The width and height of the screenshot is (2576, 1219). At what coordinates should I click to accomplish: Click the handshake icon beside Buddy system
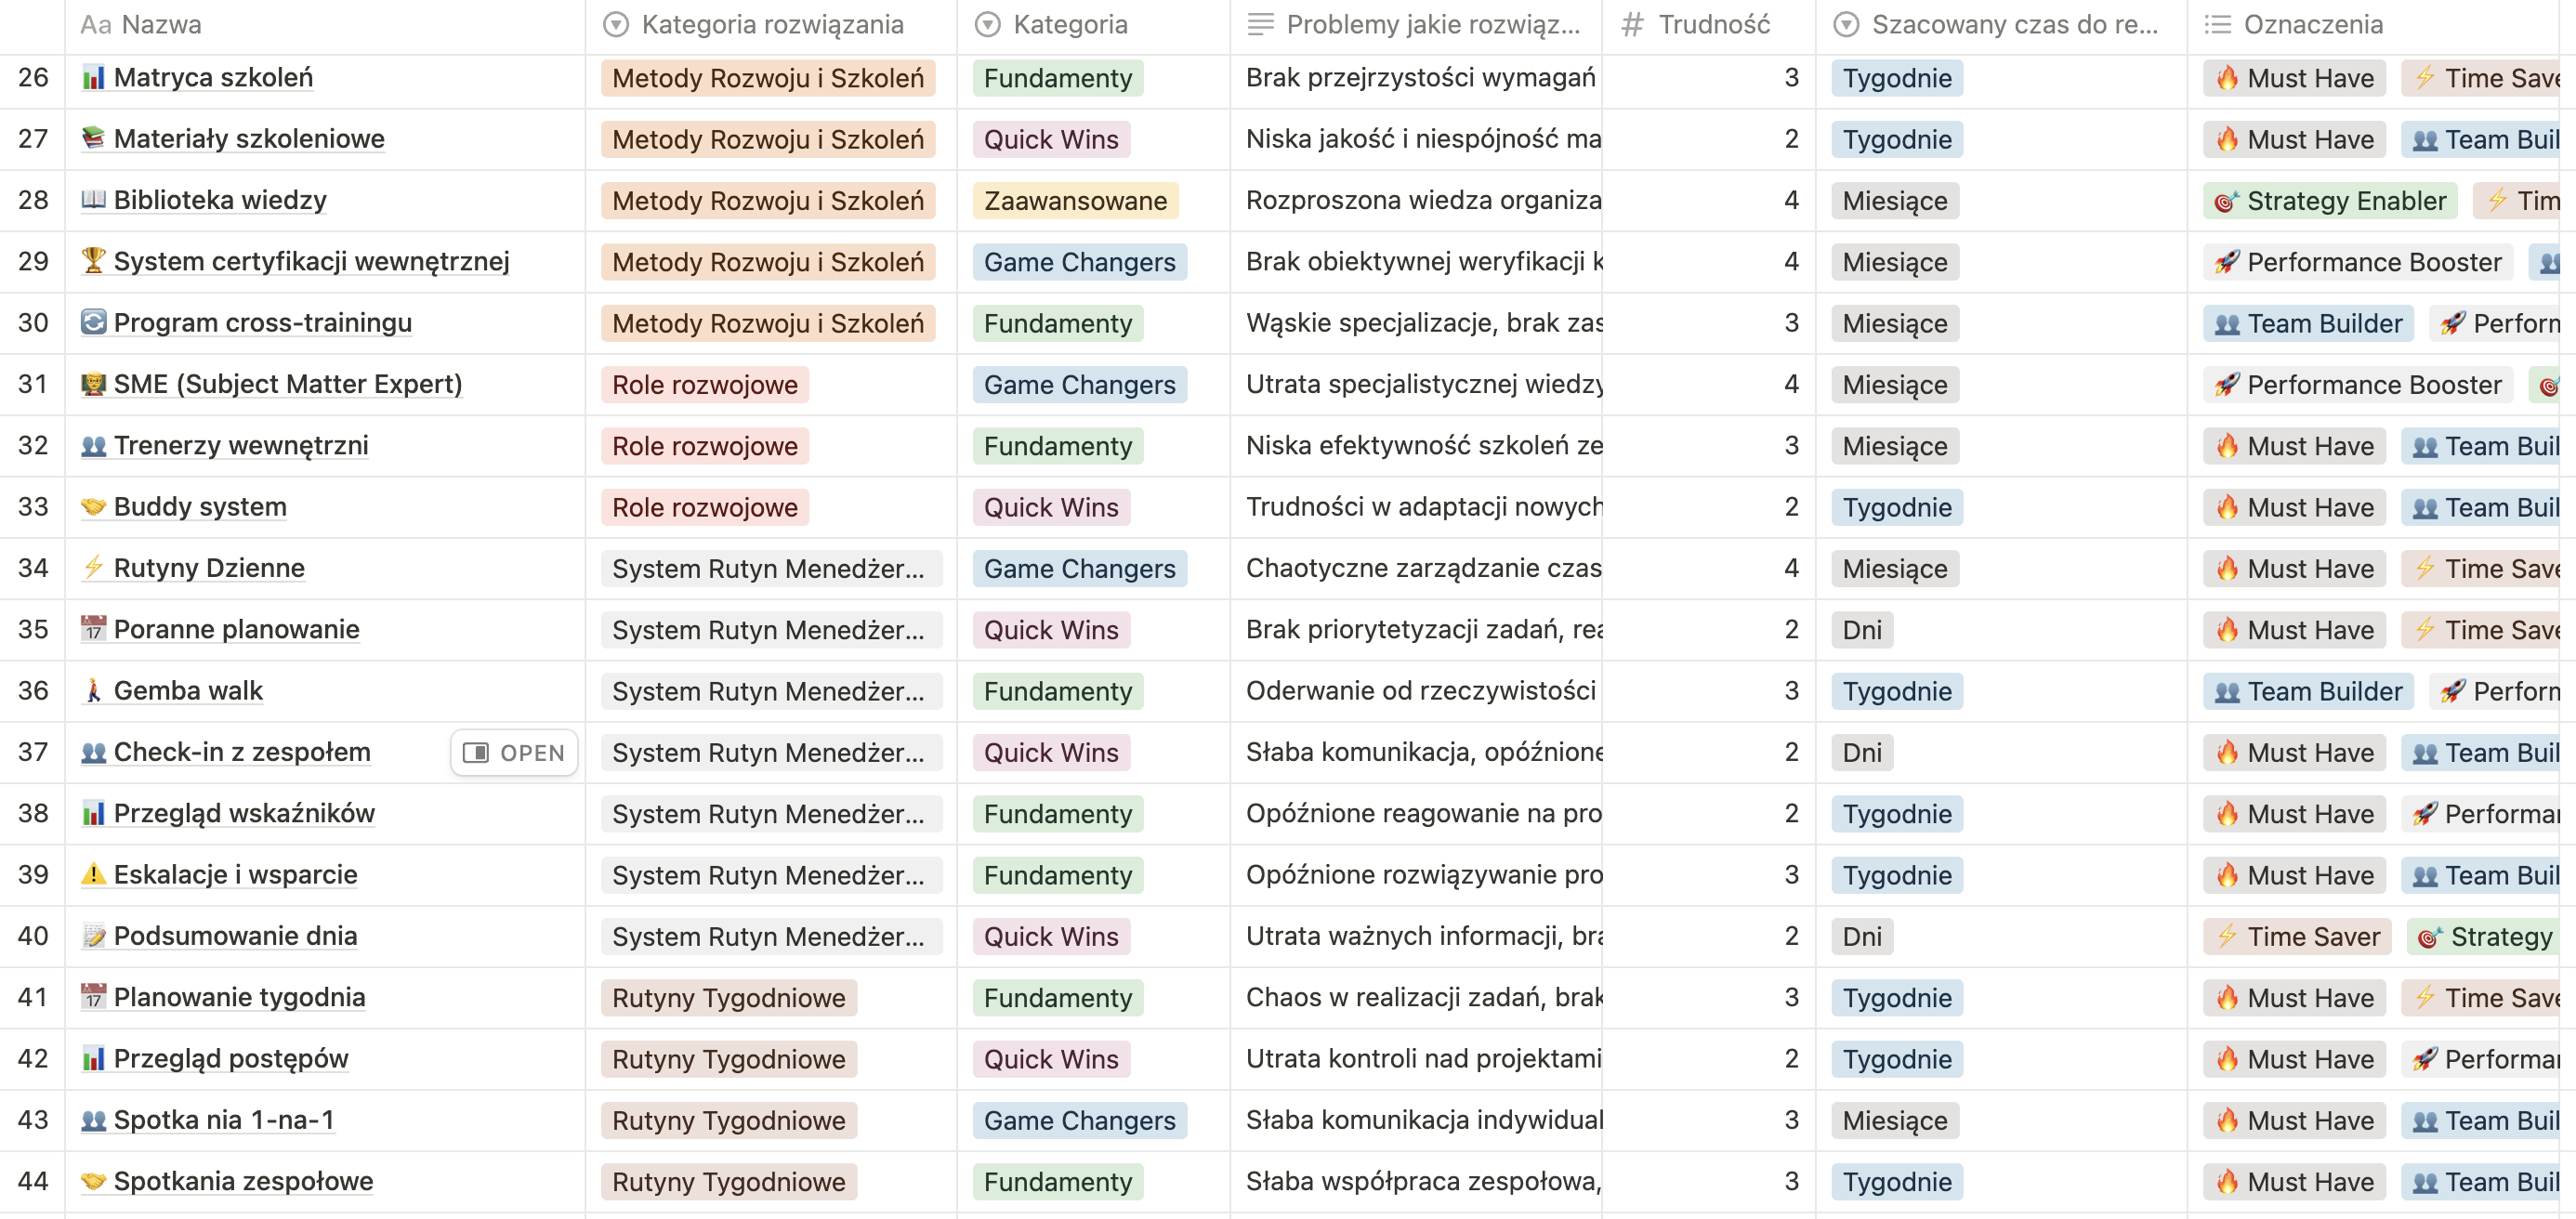tap(93, 507)
